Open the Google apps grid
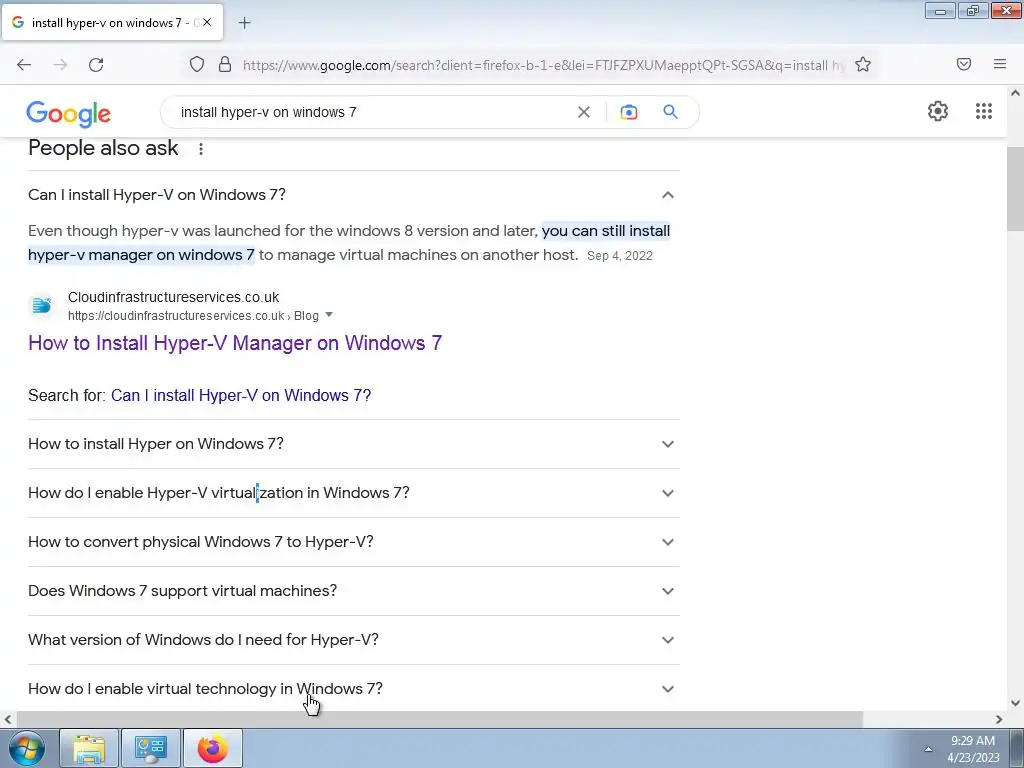 (984, 111)
